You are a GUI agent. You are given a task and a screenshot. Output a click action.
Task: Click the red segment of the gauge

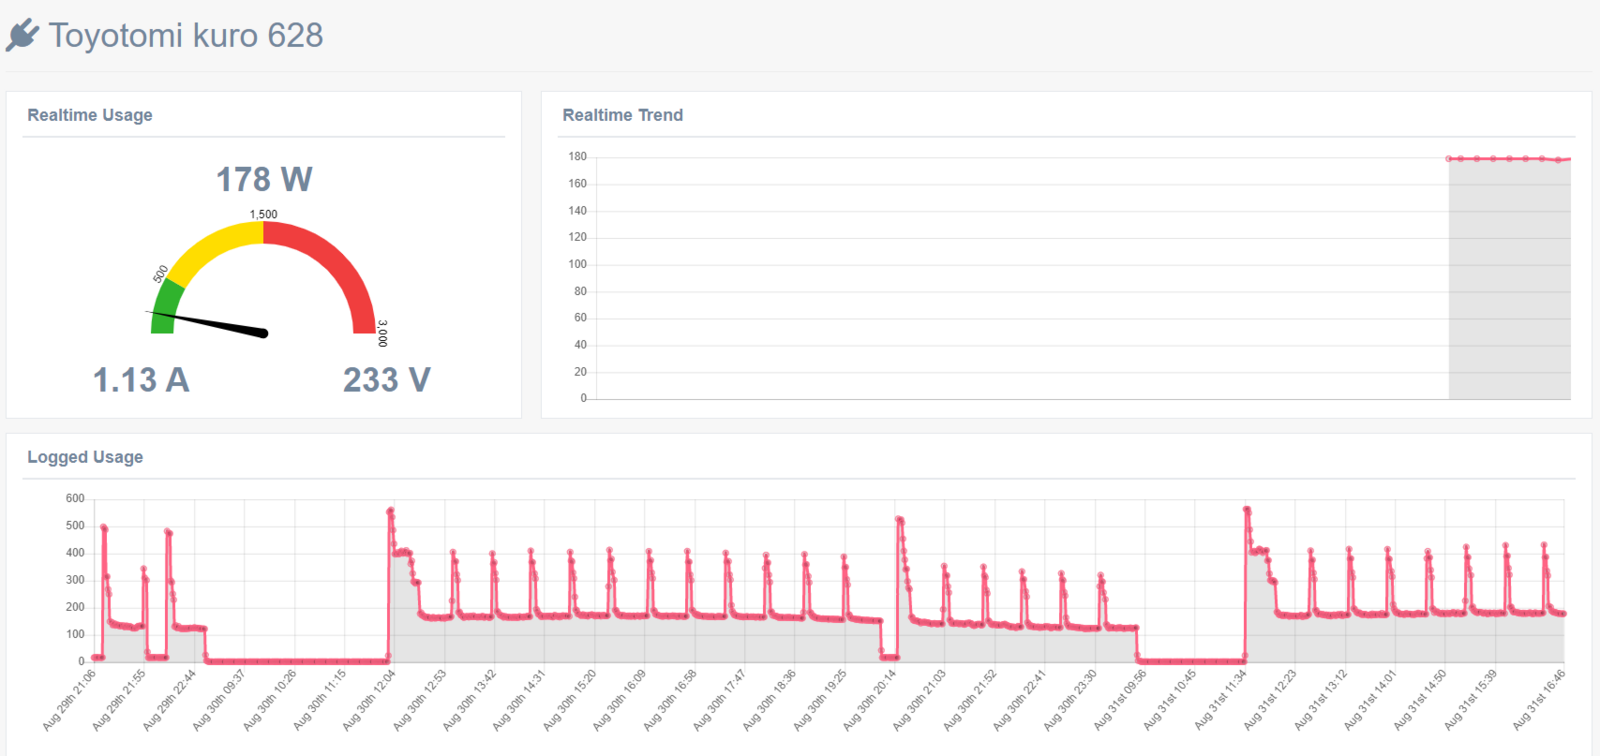335,265
